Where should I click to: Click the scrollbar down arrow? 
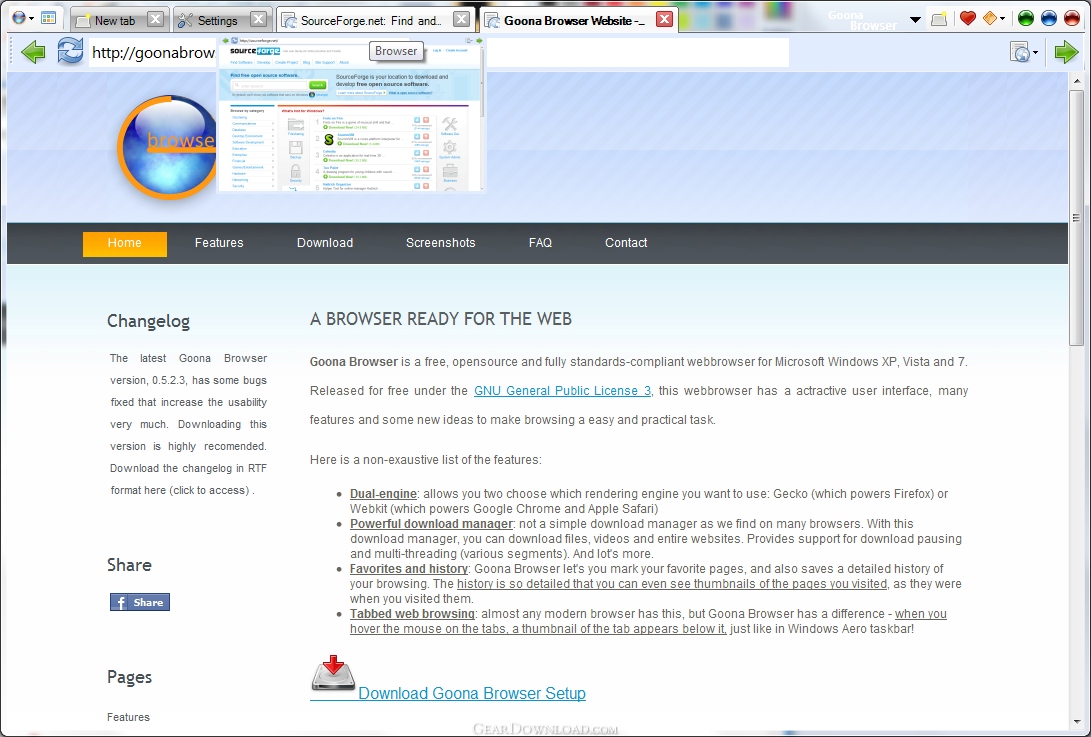click(1076, 722)
